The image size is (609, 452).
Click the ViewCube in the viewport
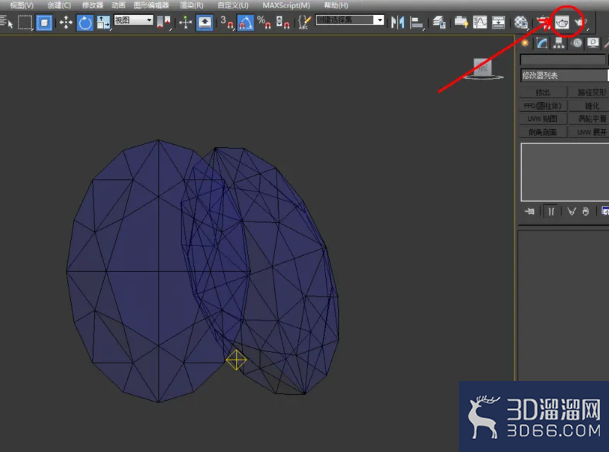483,69
